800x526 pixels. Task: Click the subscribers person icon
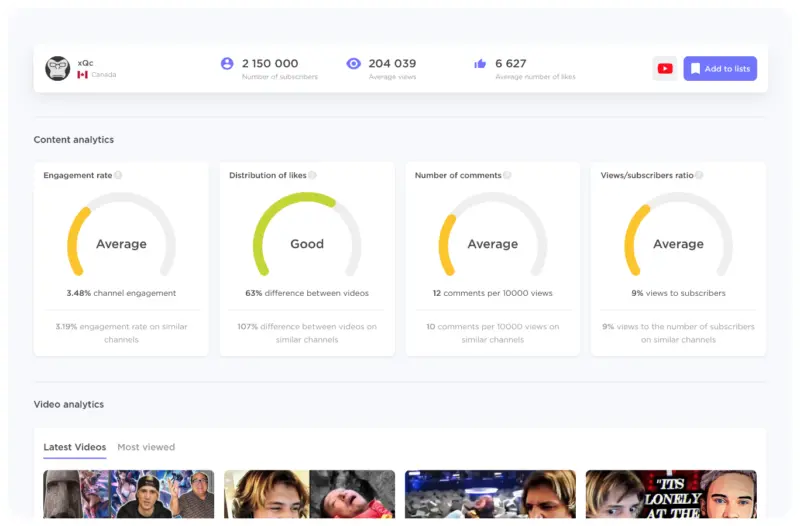coord(227,63)
